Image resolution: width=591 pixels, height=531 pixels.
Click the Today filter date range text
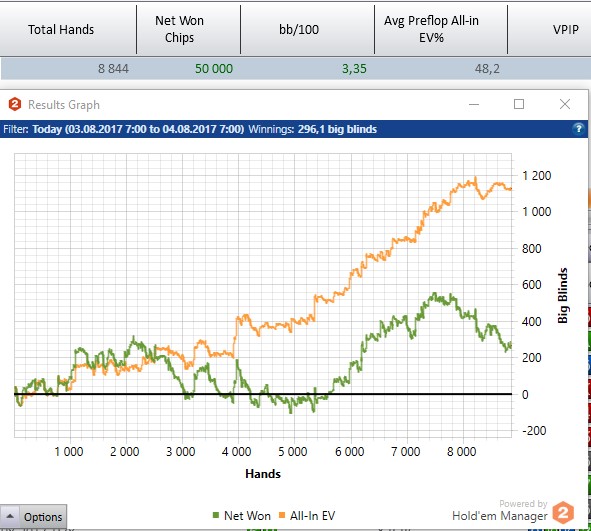pyautogui.click(x=138, y=129)
